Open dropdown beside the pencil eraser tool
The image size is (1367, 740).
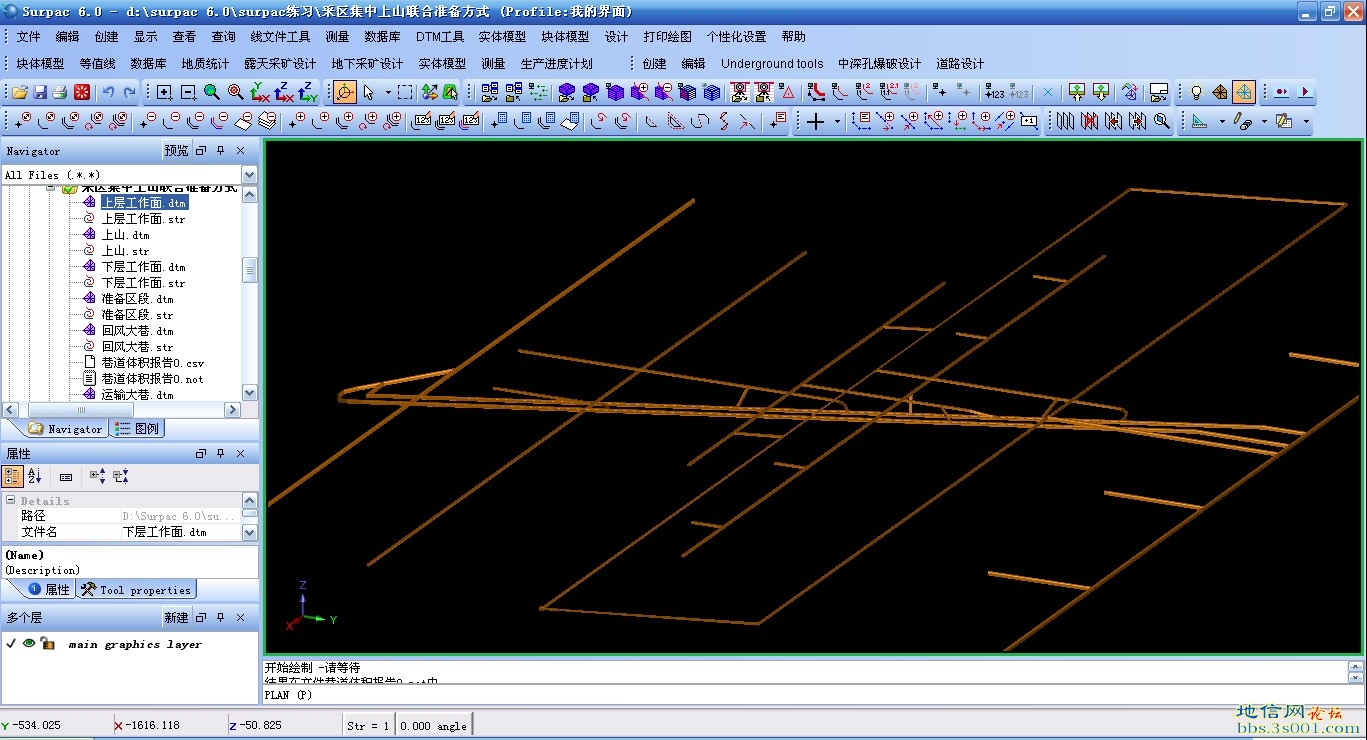pos(1264,121)
